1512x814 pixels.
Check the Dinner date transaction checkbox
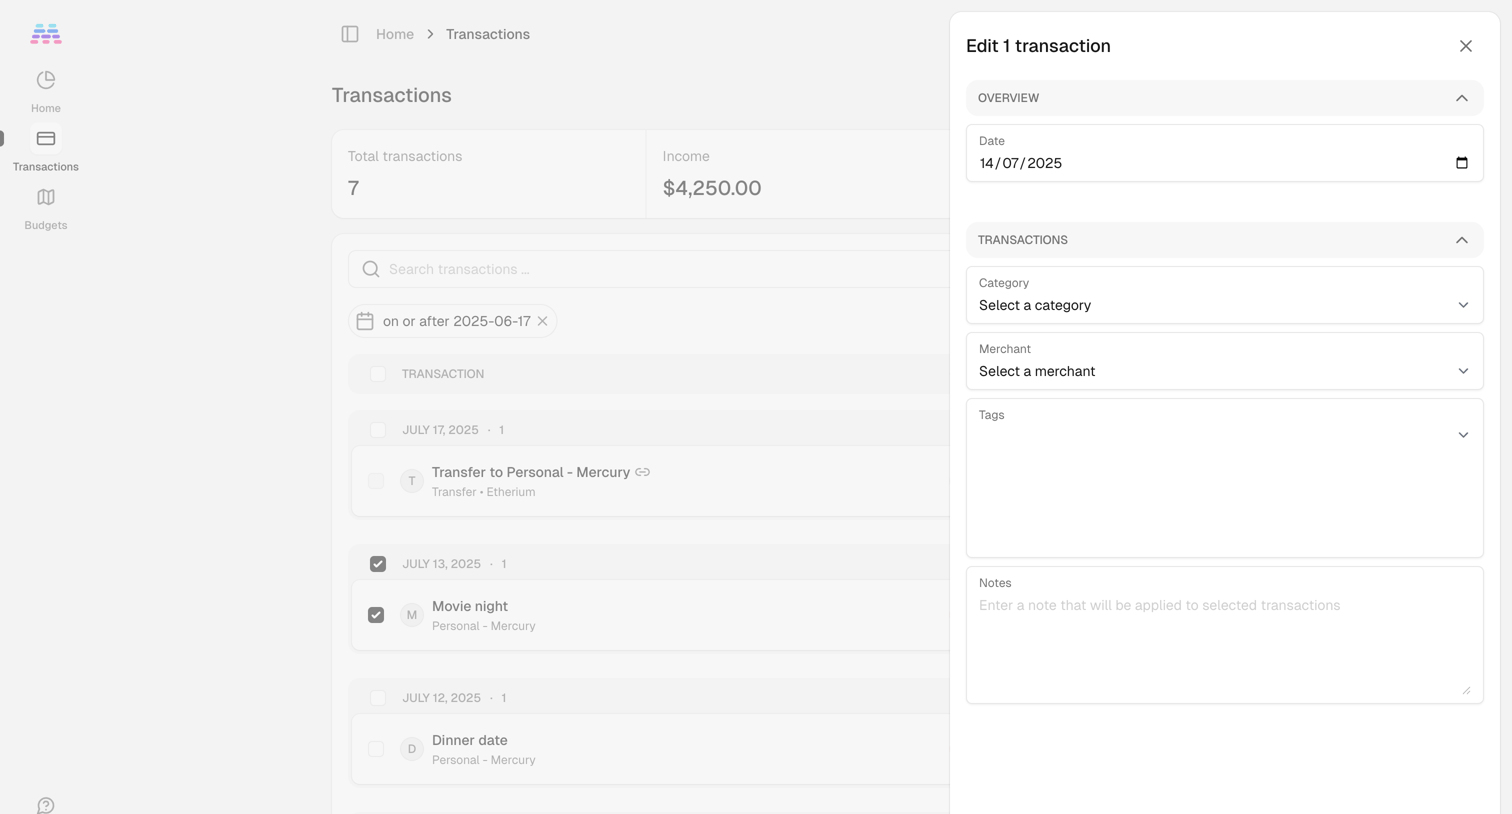[x=376, y=749]
